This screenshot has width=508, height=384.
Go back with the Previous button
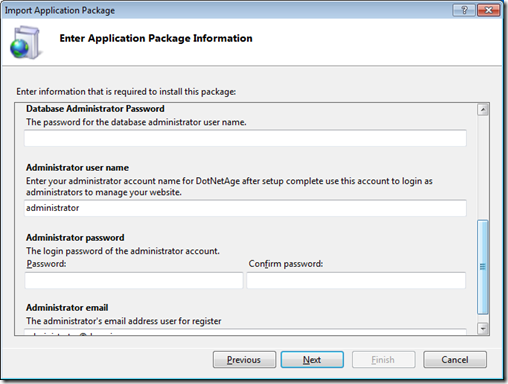click(x=244, y=360)
